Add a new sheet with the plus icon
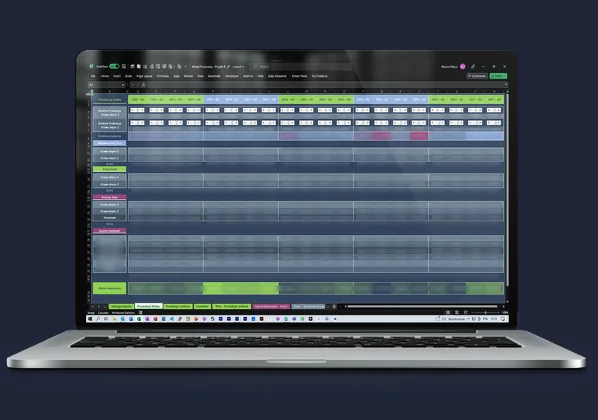This screenshot has width=598, height=420. pyautogui.click(x=334, y=306)
